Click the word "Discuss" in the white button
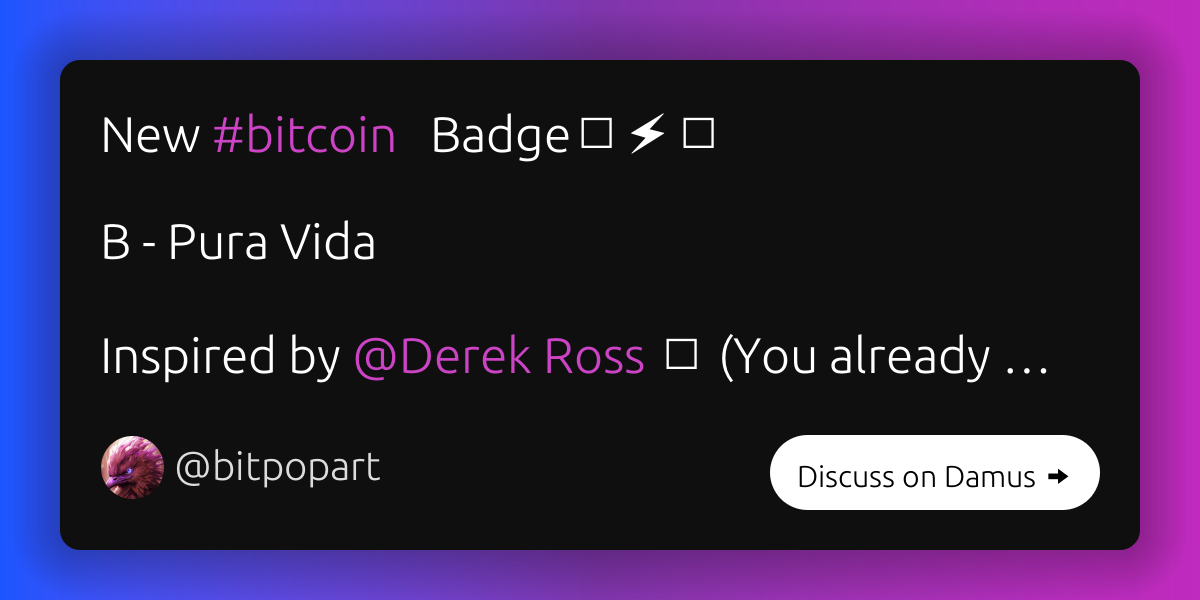The width and height of the screenshot is (1200, 600). (x=846, y=477)
